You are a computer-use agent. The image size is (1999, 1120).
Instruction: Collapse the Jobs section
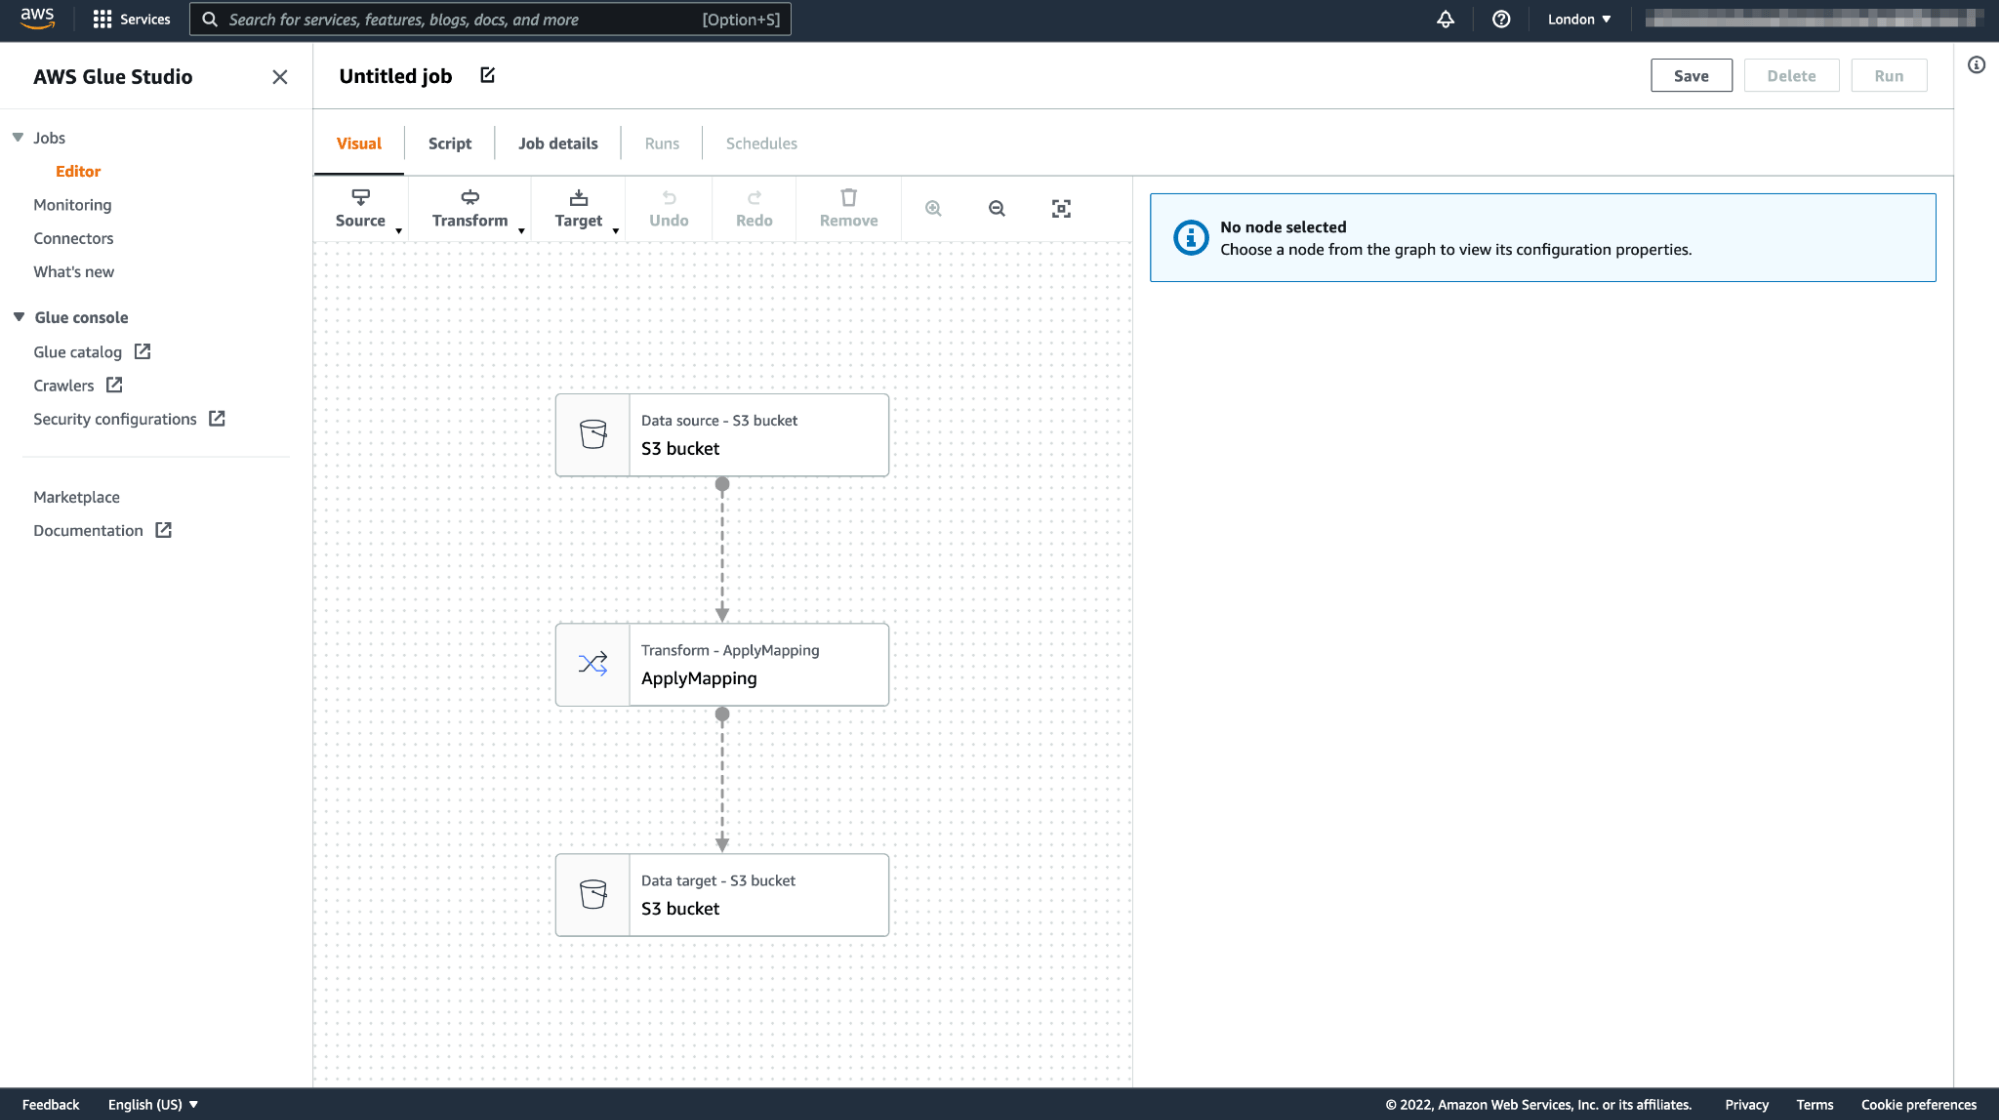16,137
